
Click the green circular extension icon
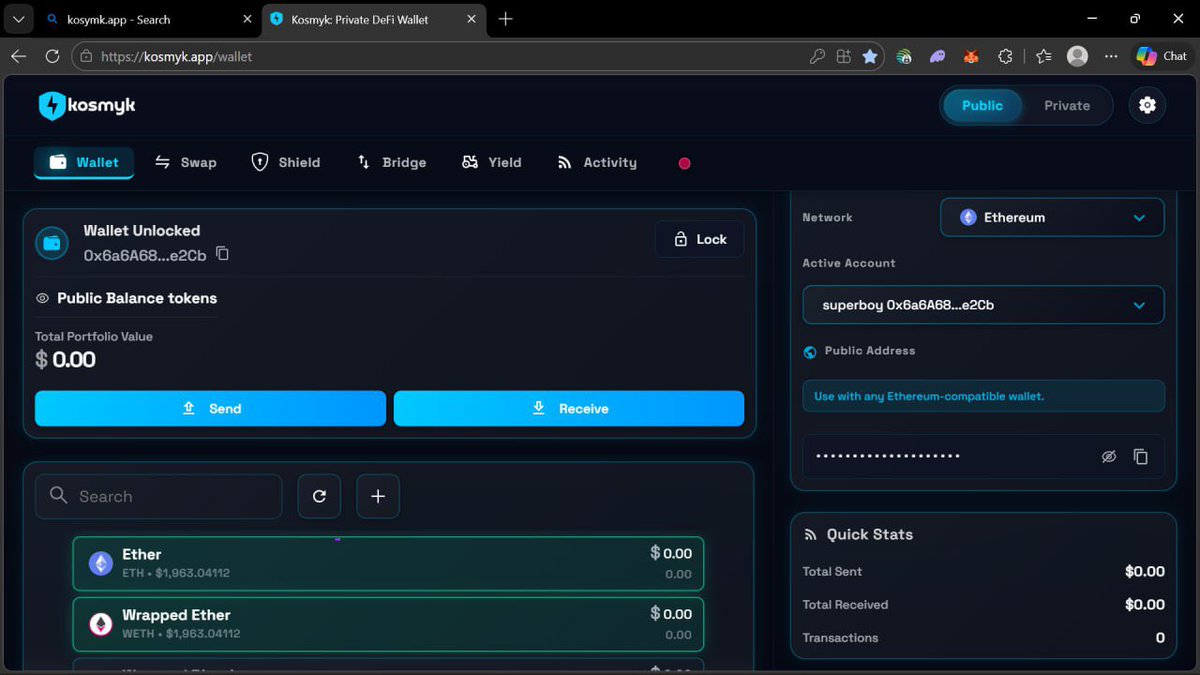904,57
